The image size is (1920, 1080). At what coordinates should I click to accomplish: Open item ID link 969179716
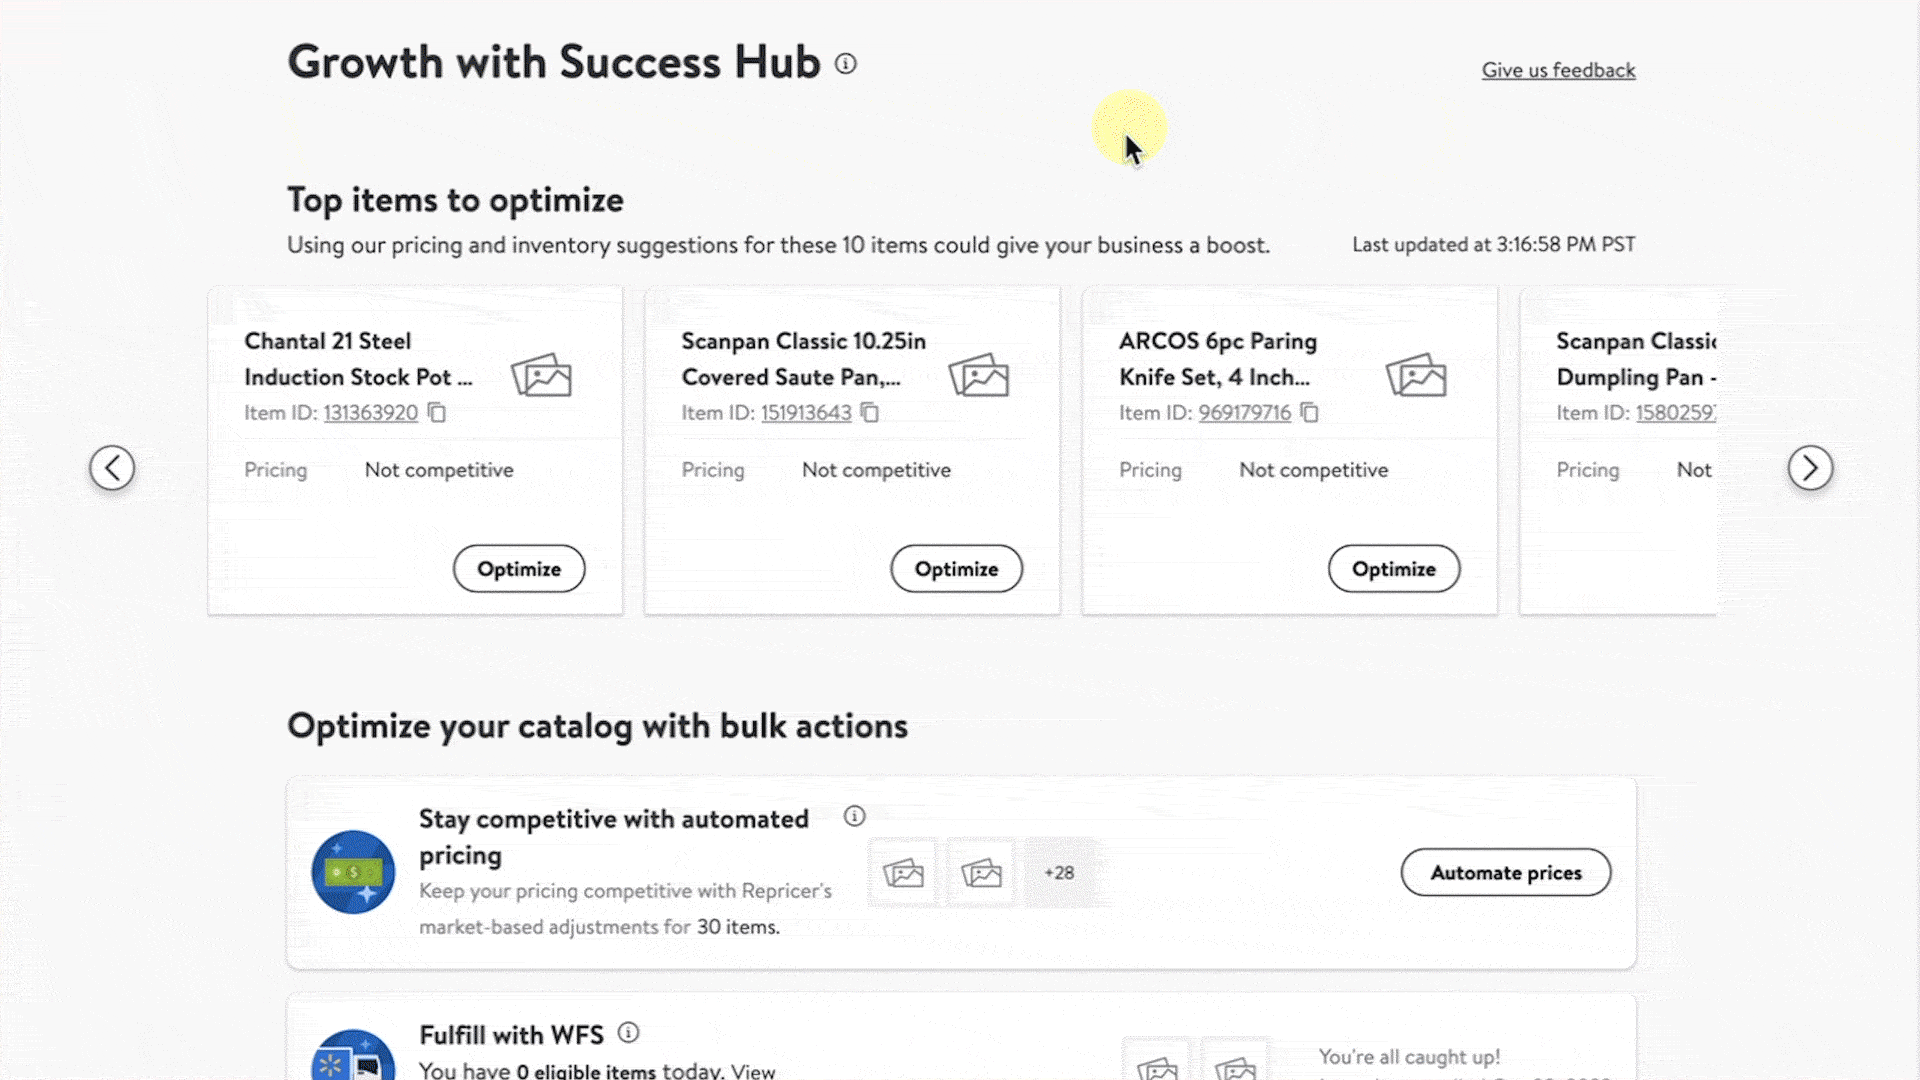(x=1245, y=413)
